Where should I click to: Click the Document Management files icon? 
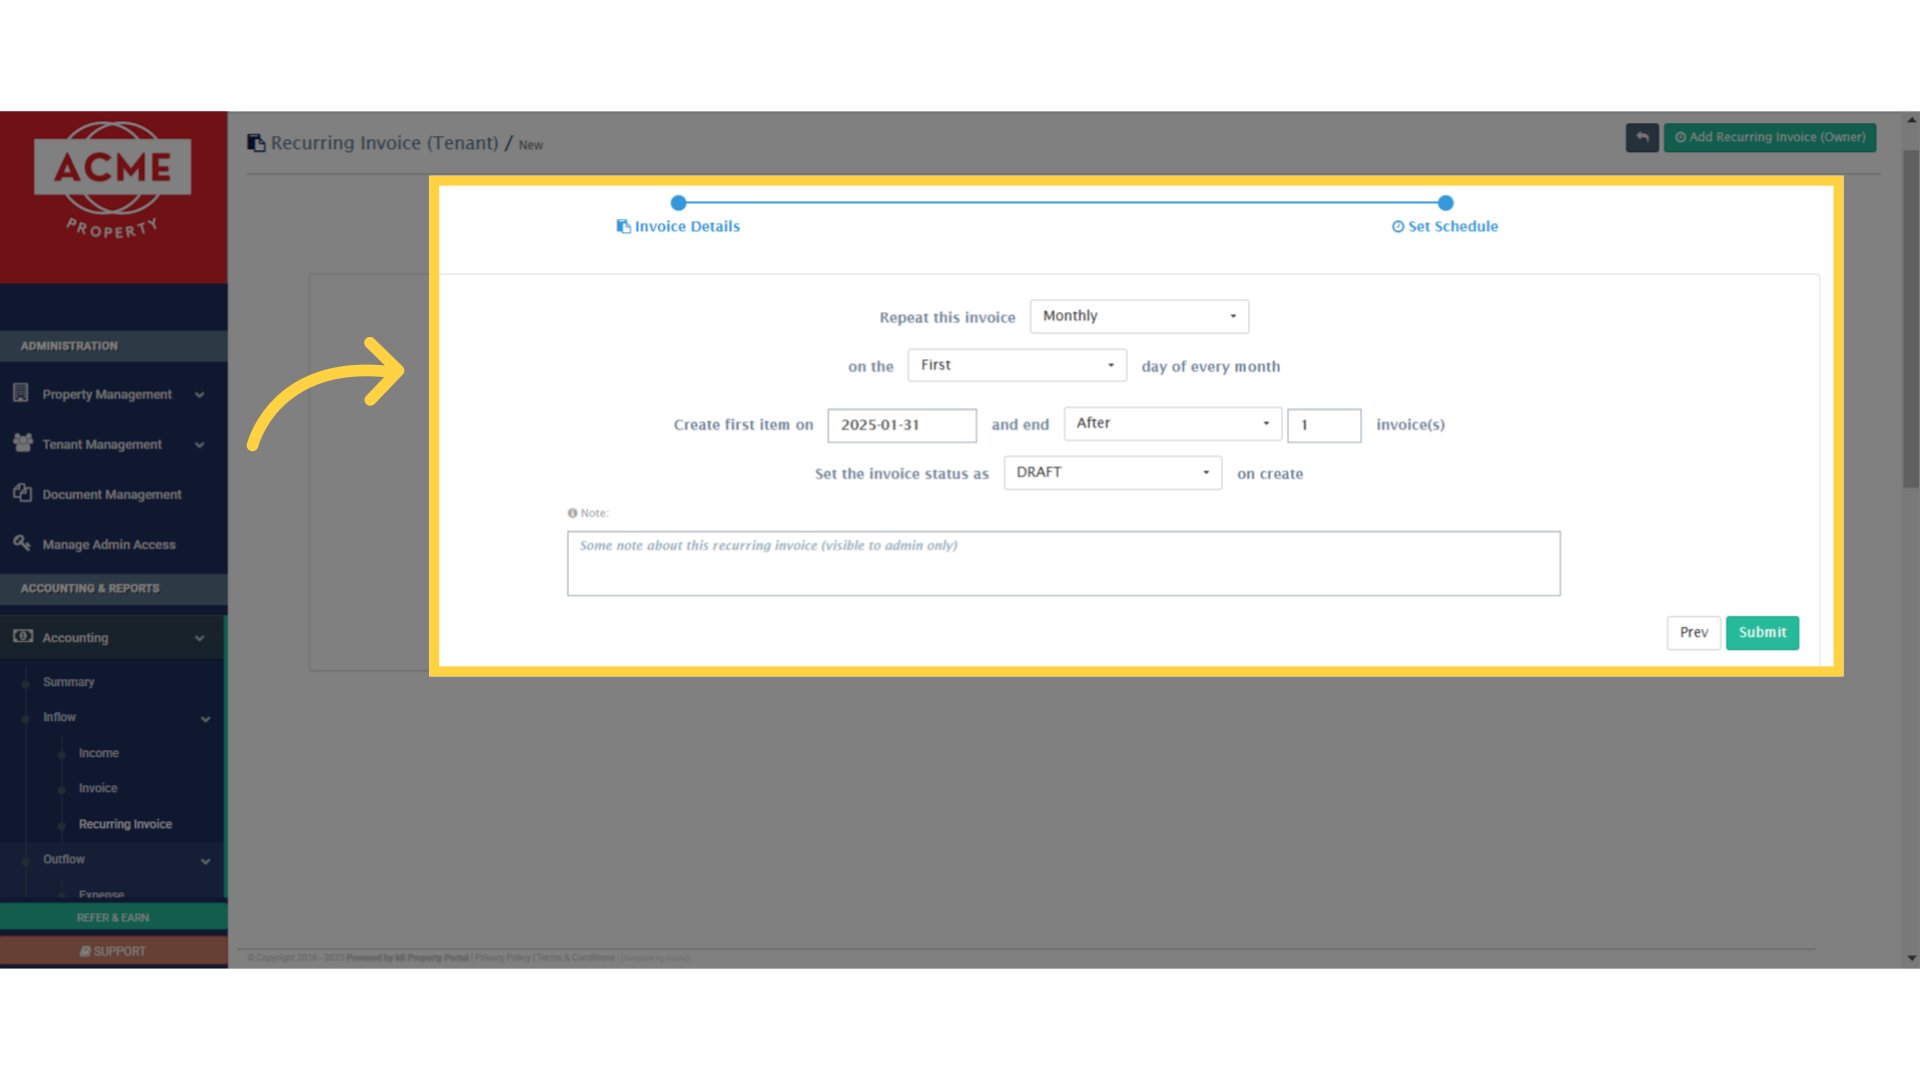(22, 493)
